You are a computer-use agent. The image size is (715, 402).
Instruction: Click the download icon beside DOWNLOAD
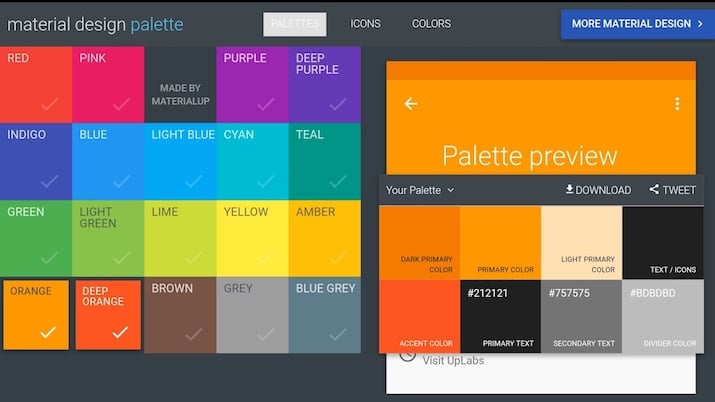click(570, 189)
